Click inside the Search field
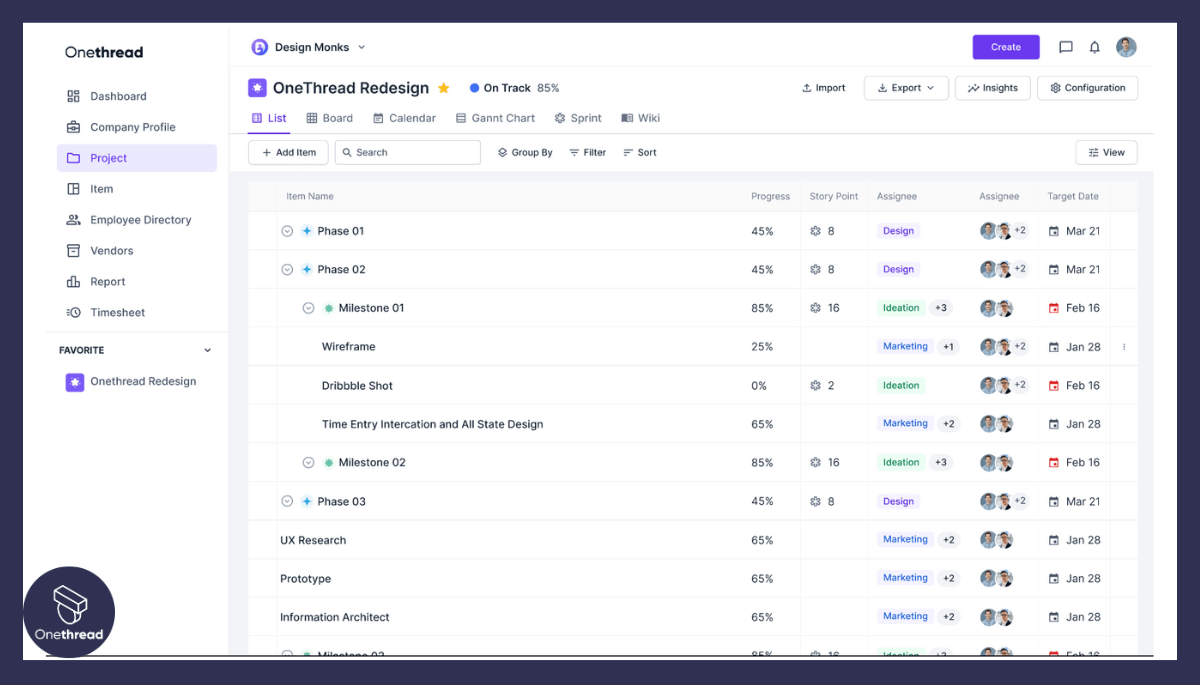 pos(410,152)
